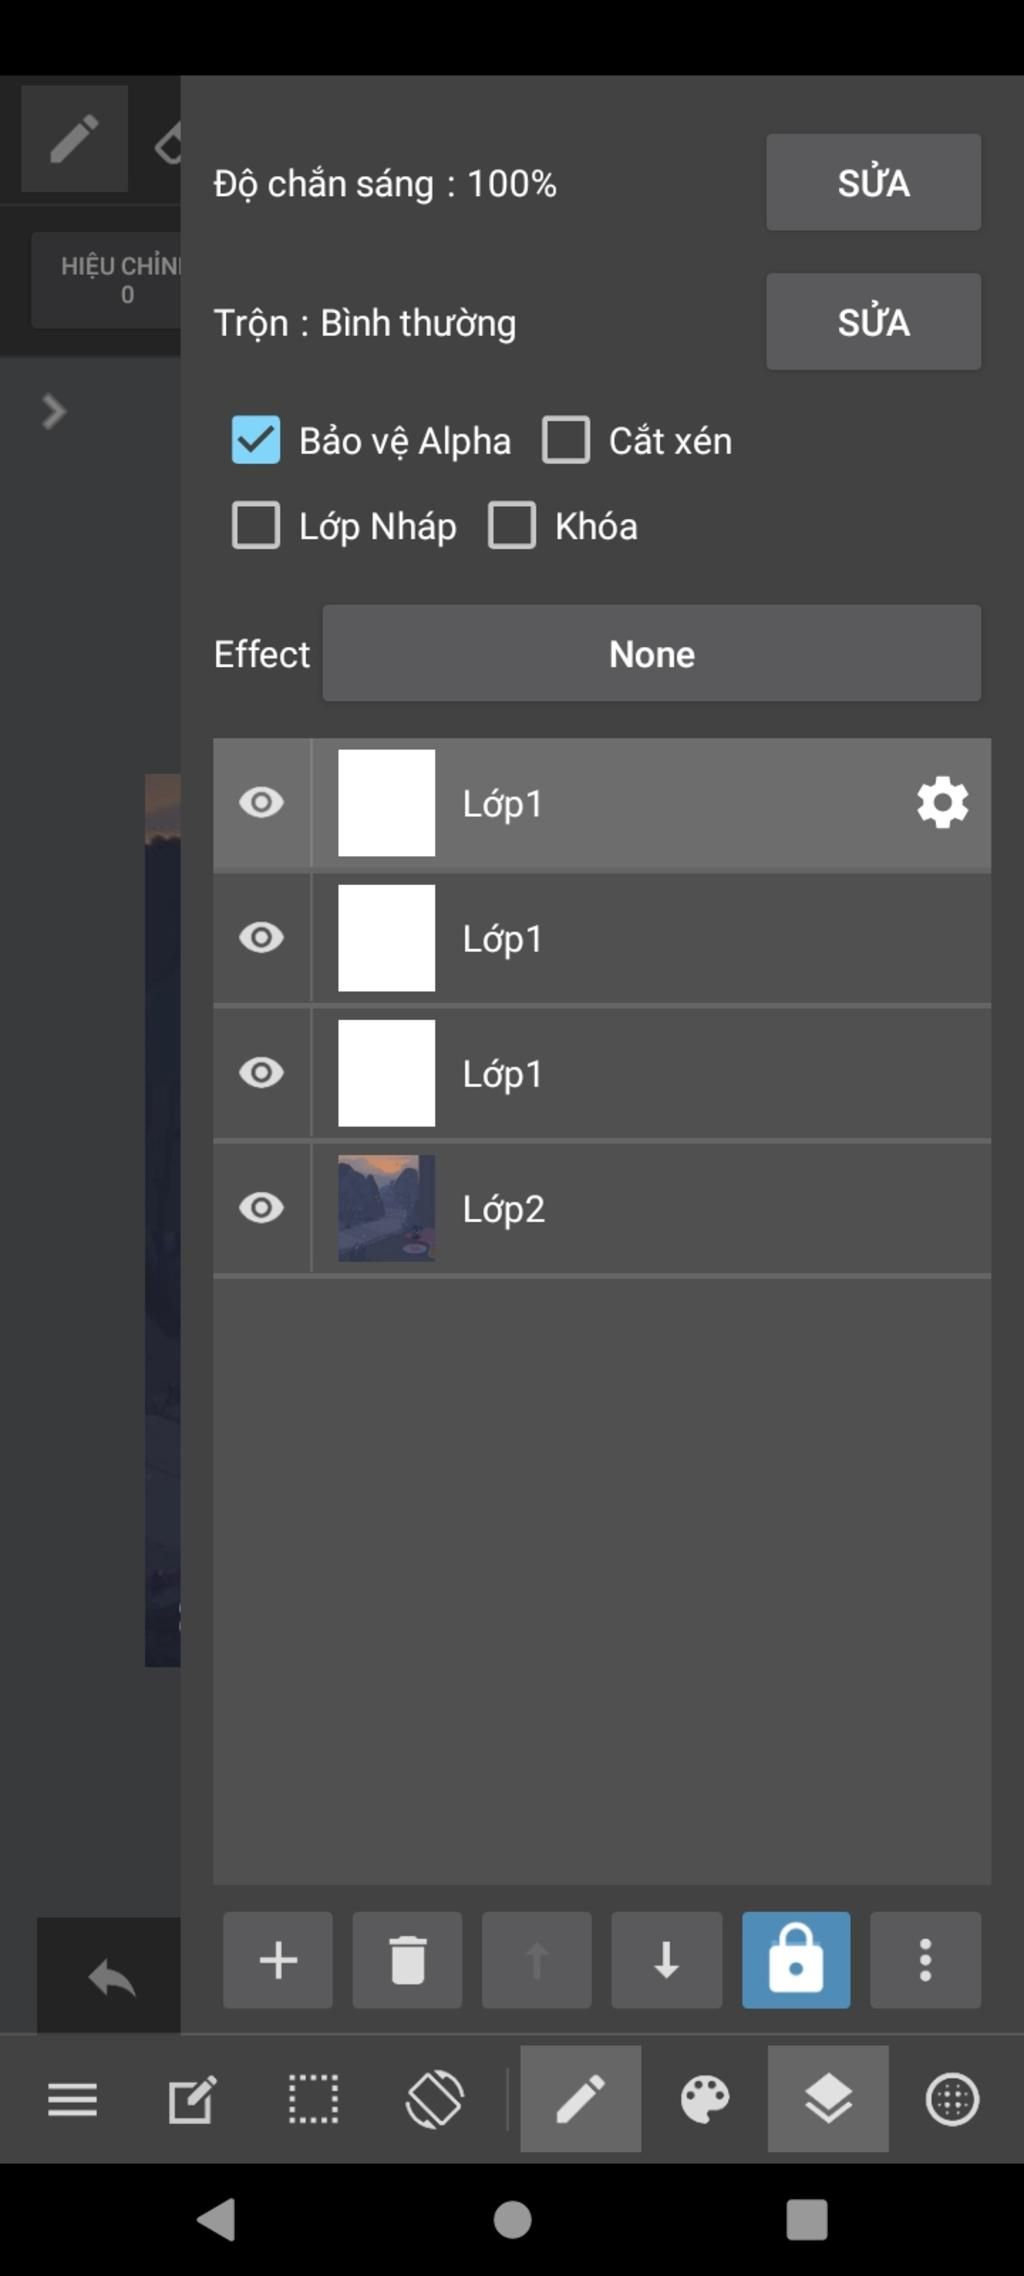Toggle the blue layer lock button
This screenshot has width=1024, height=2276.
pyautogui.click(x=796, y=1960)
